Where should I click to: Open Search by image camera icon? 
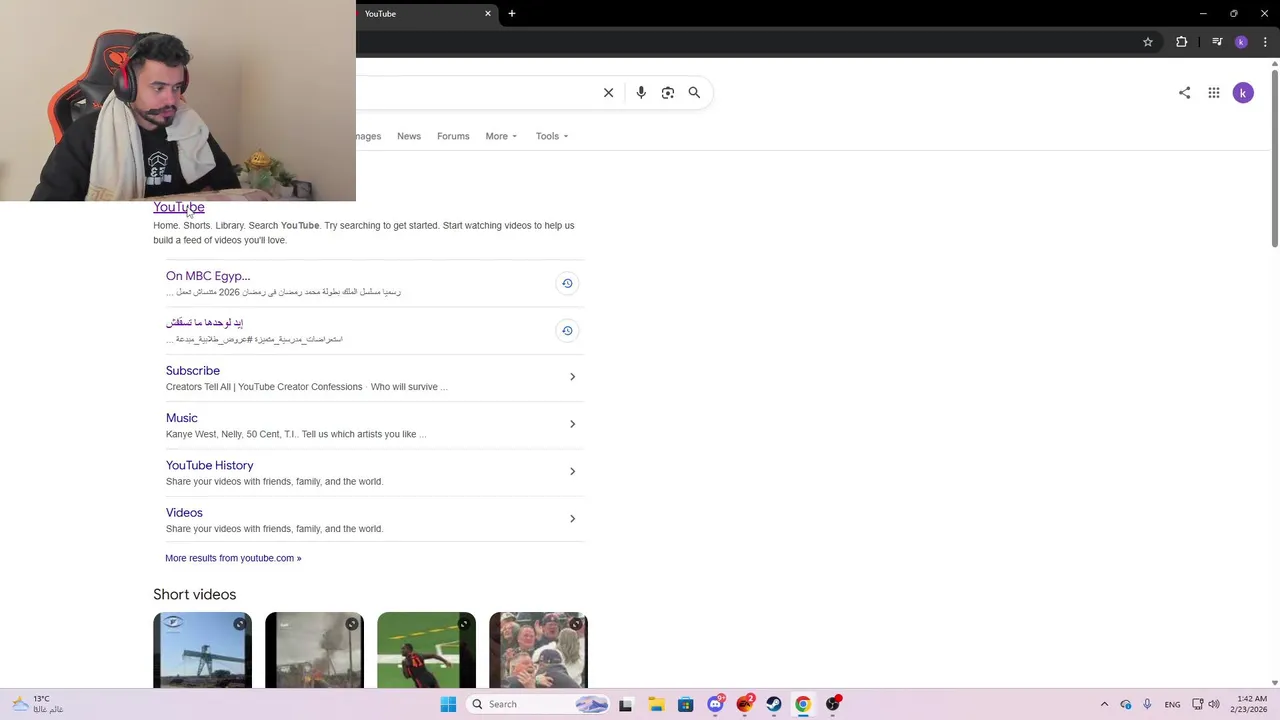click(668, 93)
